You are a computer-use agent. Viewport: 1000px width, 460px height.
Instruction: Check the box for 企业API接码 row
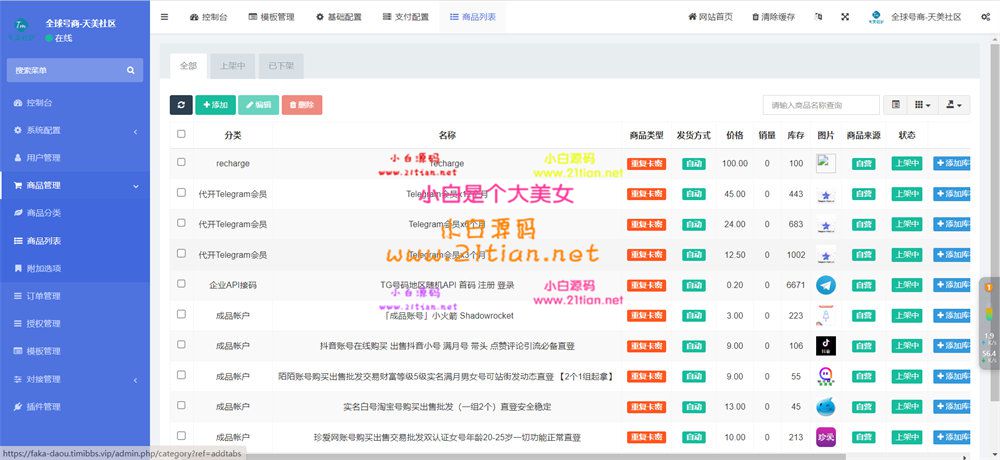181,283
